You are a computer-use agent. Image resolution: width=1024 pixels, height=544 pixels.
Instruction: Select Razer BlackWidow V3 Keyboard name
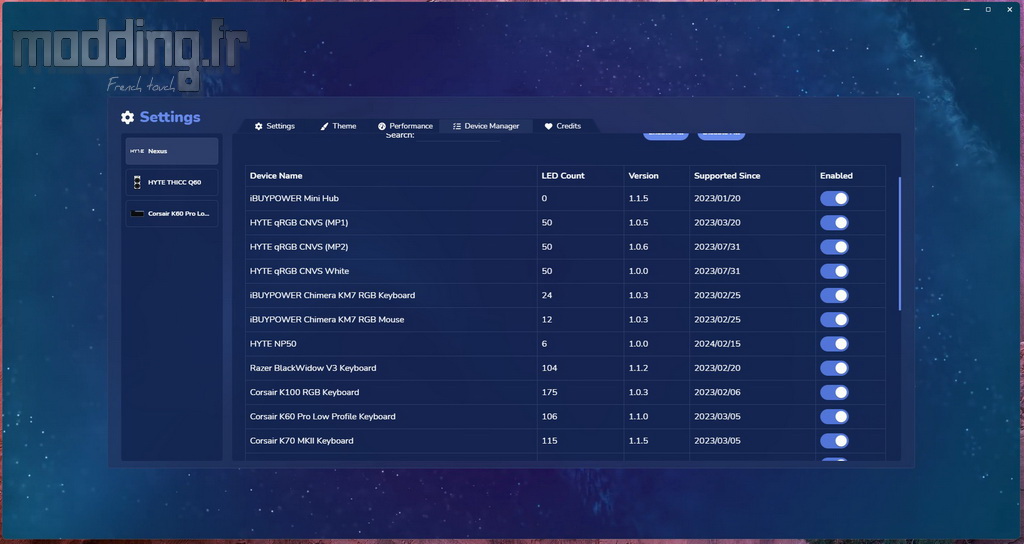click(x=313, y=368)
